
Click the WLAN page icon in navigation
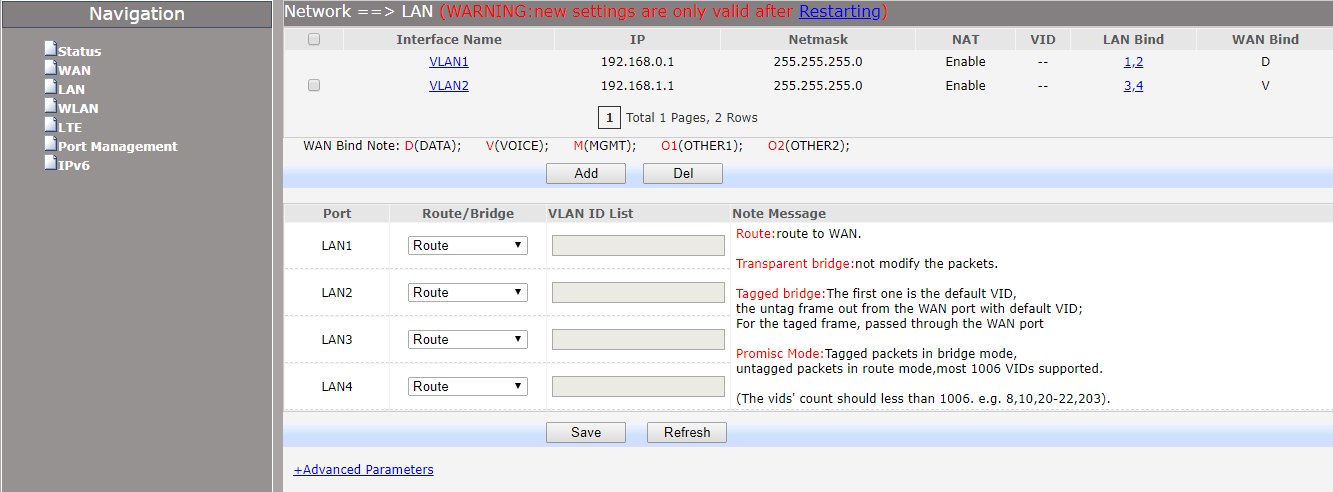point(50,106)
